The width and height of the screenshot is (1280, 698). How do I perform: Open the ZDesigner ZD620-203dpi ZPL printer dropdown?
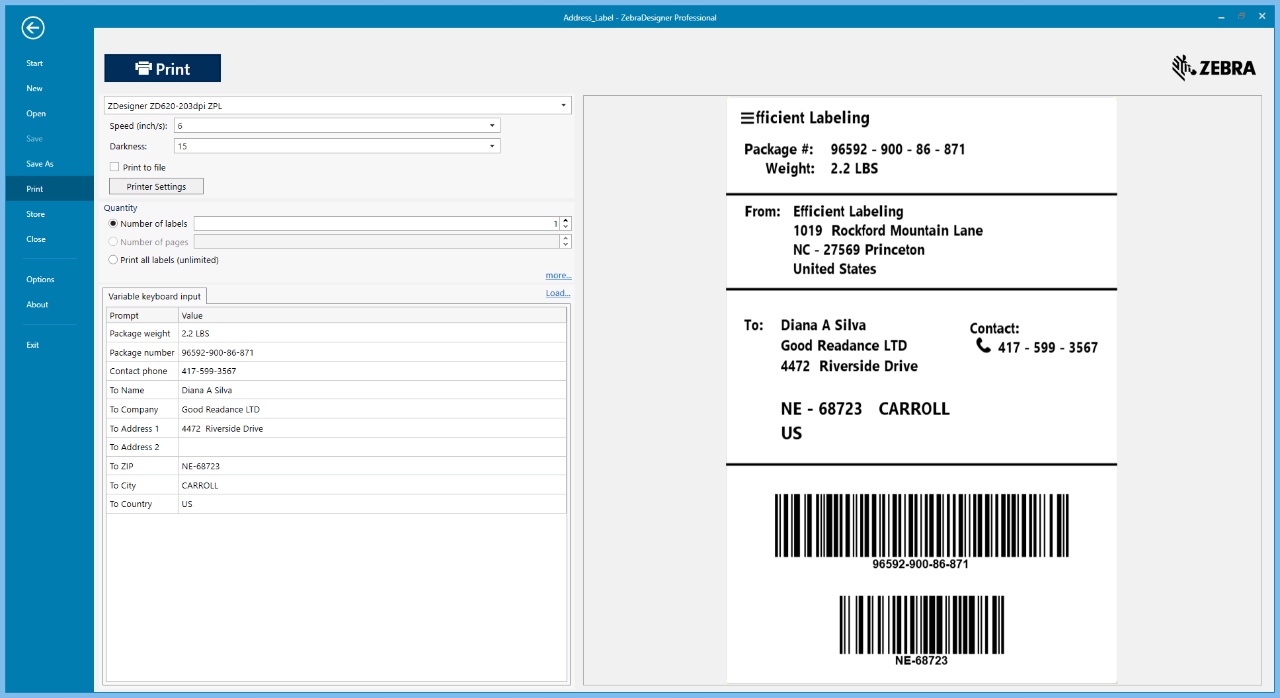pos(563,105)
